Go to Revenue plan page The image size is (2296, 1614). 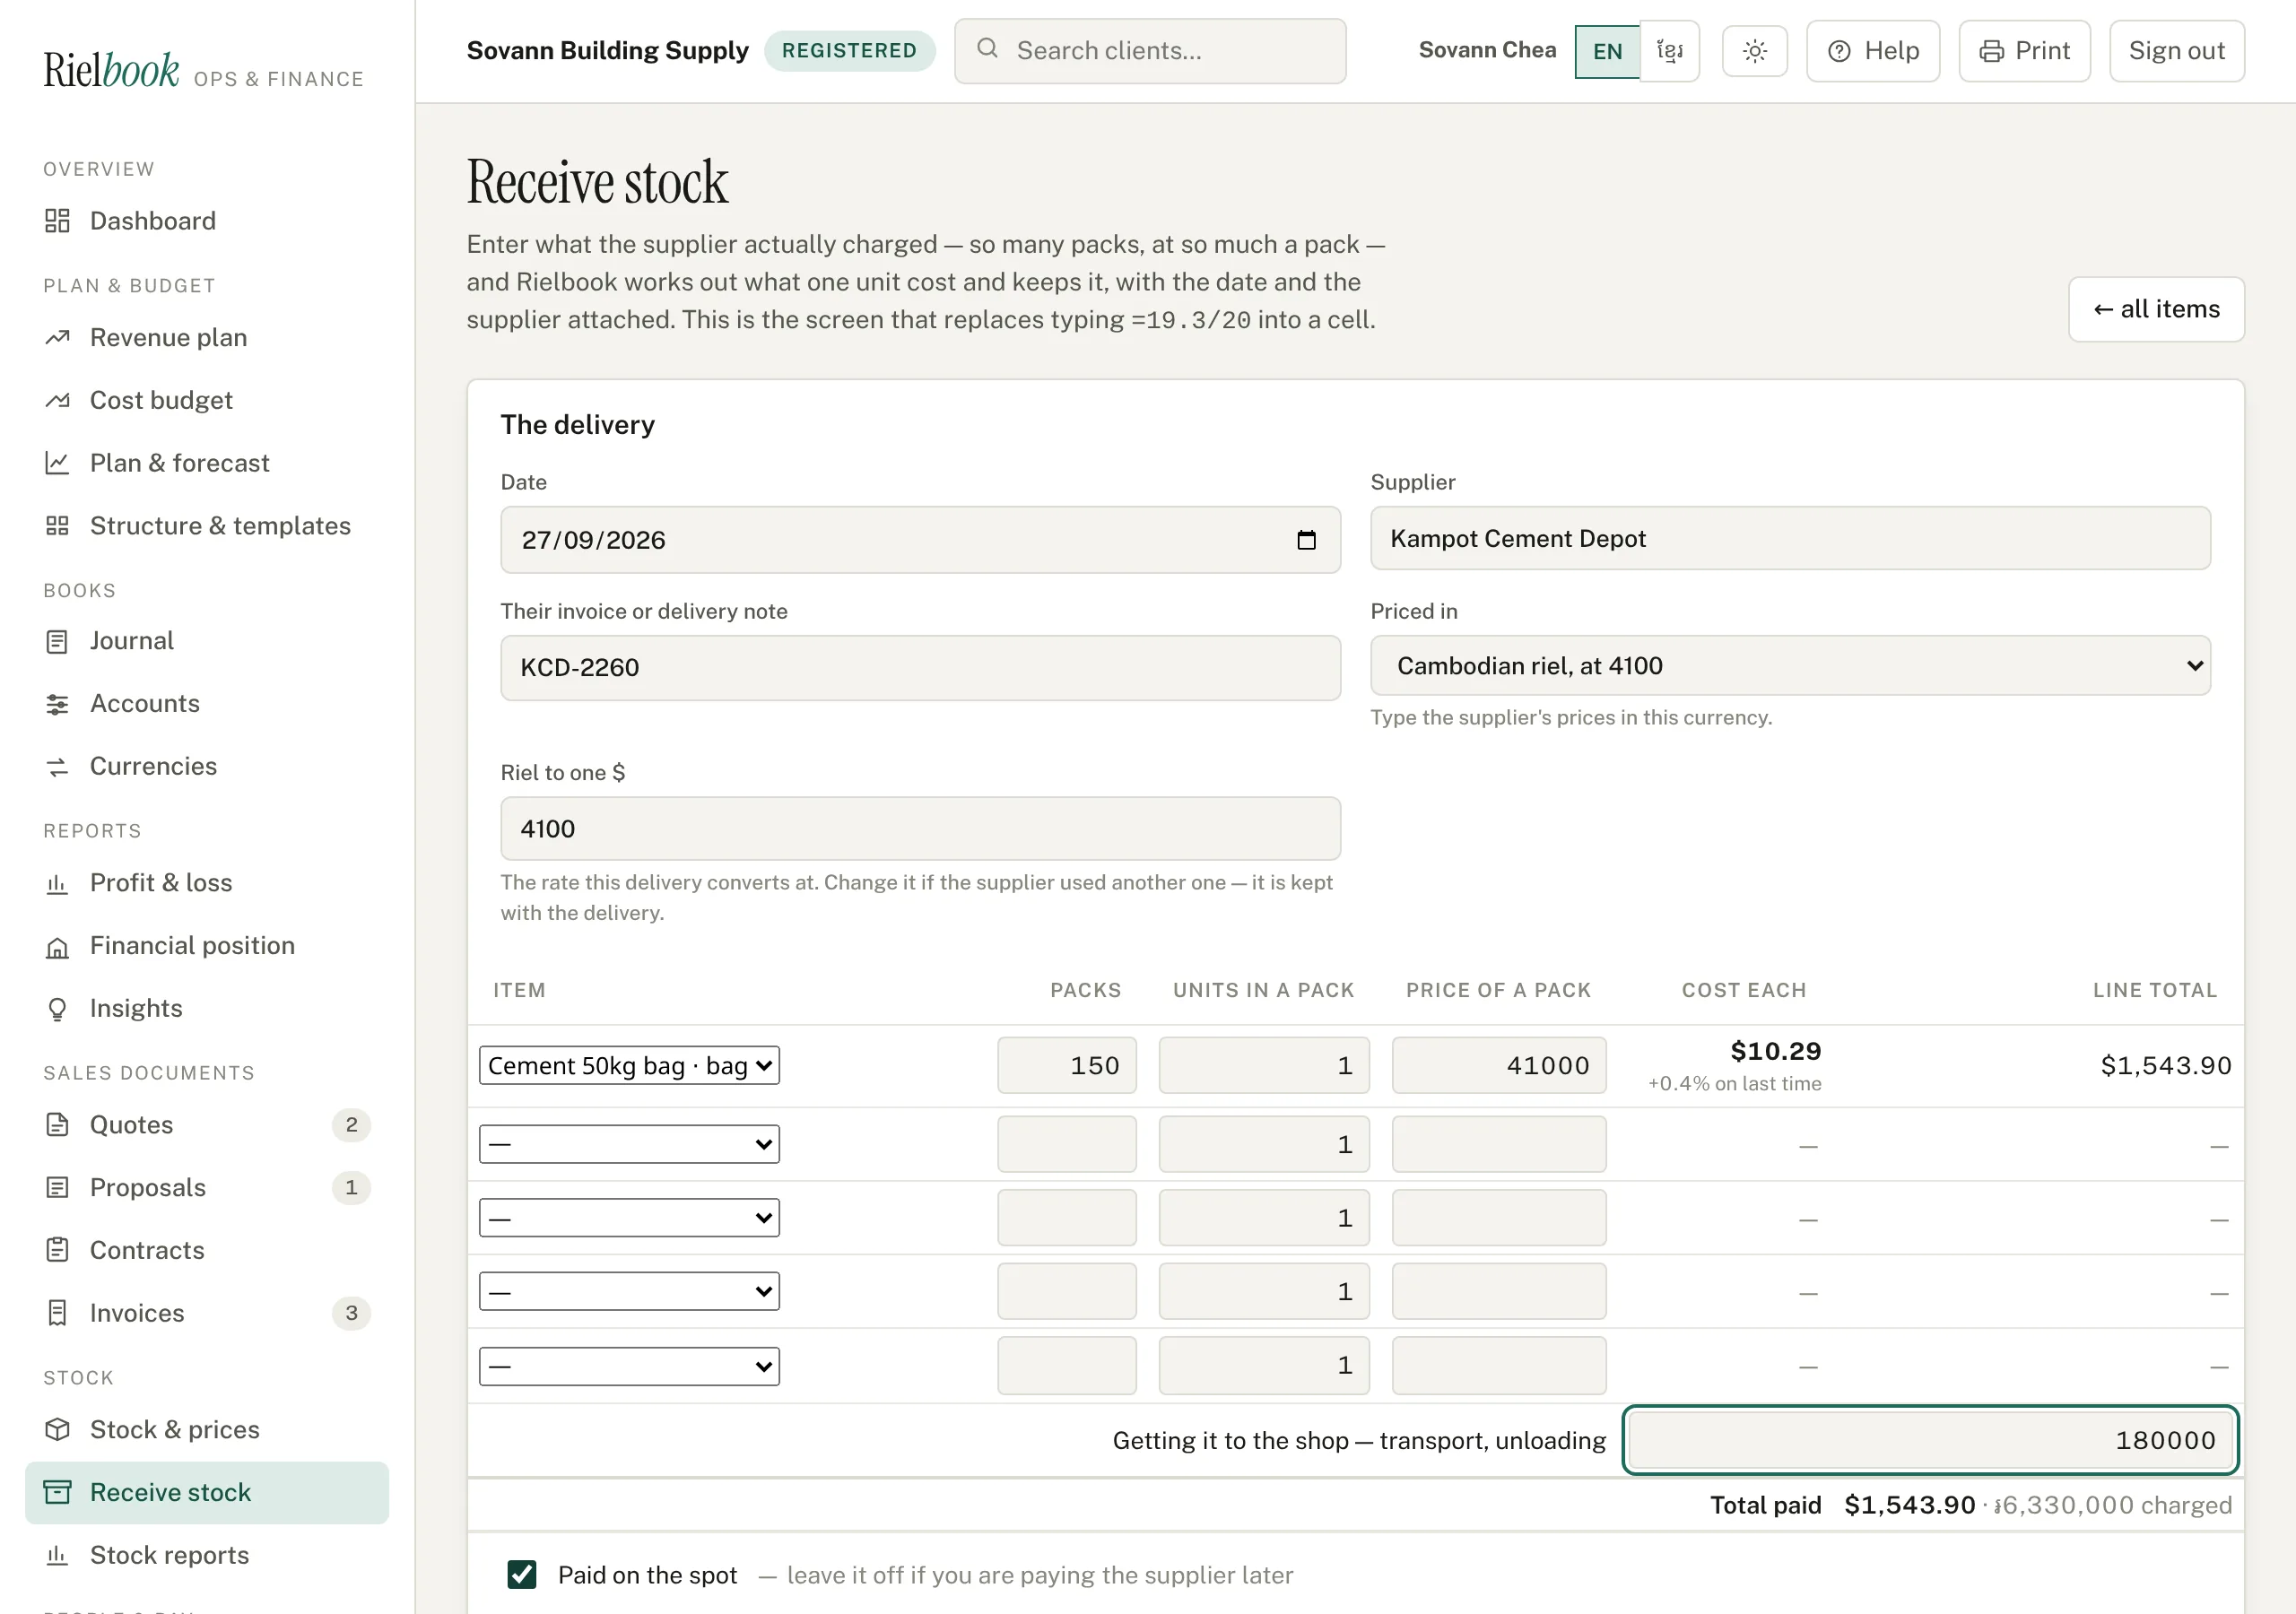(207, 338)
